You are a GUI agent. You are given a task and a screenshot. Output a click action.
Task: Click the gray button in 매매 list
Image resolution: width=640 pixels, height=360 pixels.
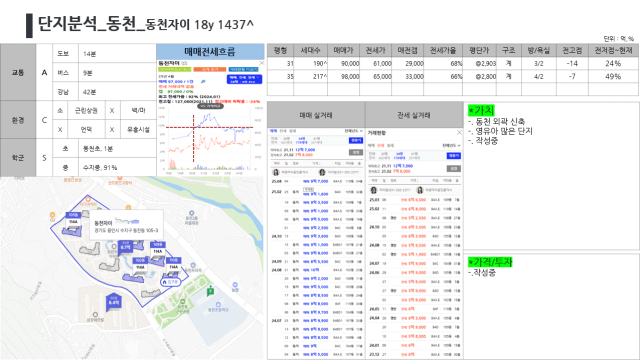[356, 152]
